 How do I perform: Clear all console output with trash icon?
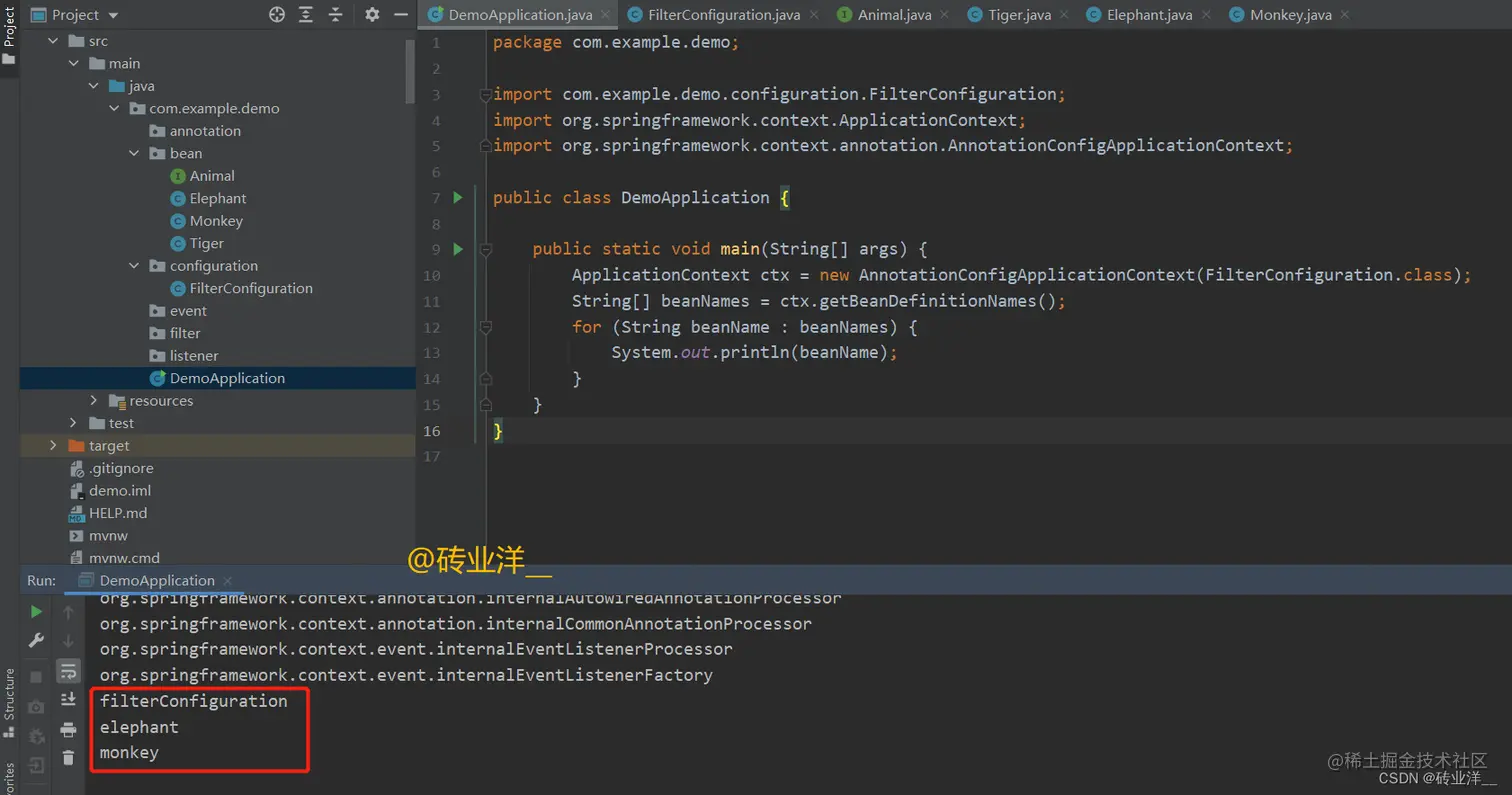click(68, 758)
